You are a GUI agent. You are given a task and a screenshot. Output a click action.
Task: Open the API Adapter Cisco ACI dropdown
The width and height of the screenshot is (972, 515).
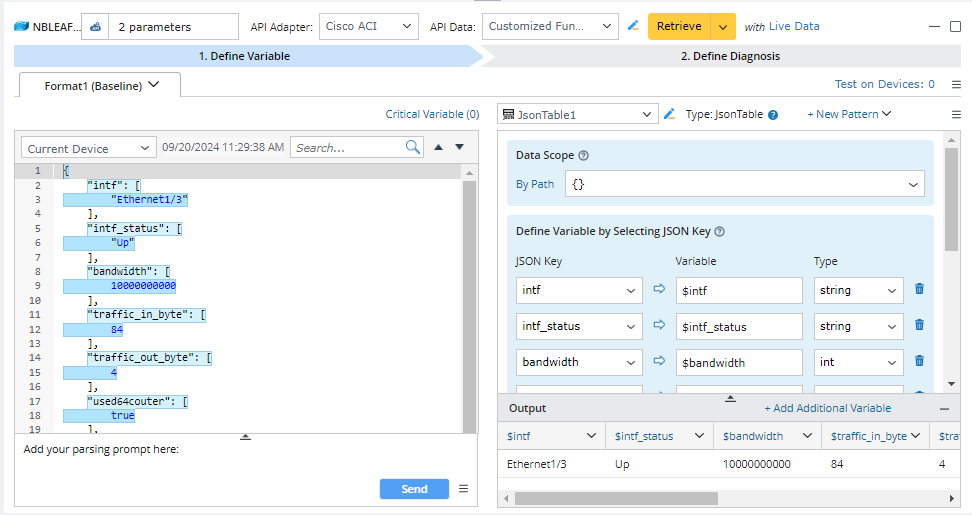point(370,27)
